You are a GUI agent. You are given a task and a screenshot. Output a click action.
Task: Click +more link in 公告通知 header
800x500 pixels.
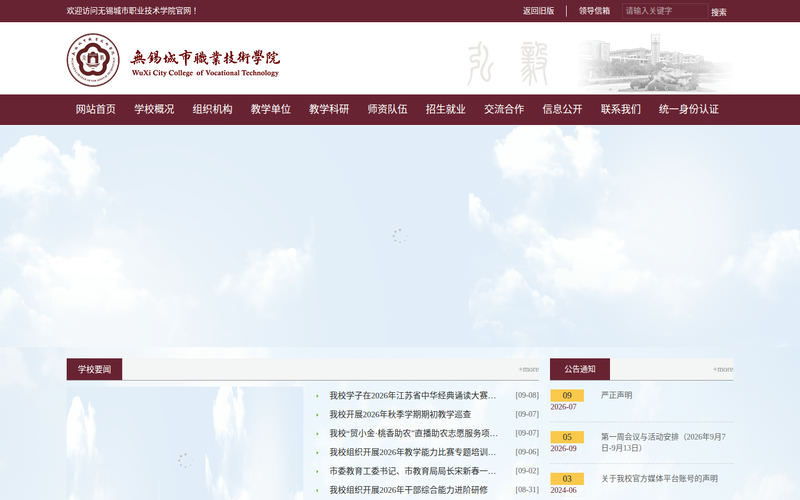tap(723, 369)
